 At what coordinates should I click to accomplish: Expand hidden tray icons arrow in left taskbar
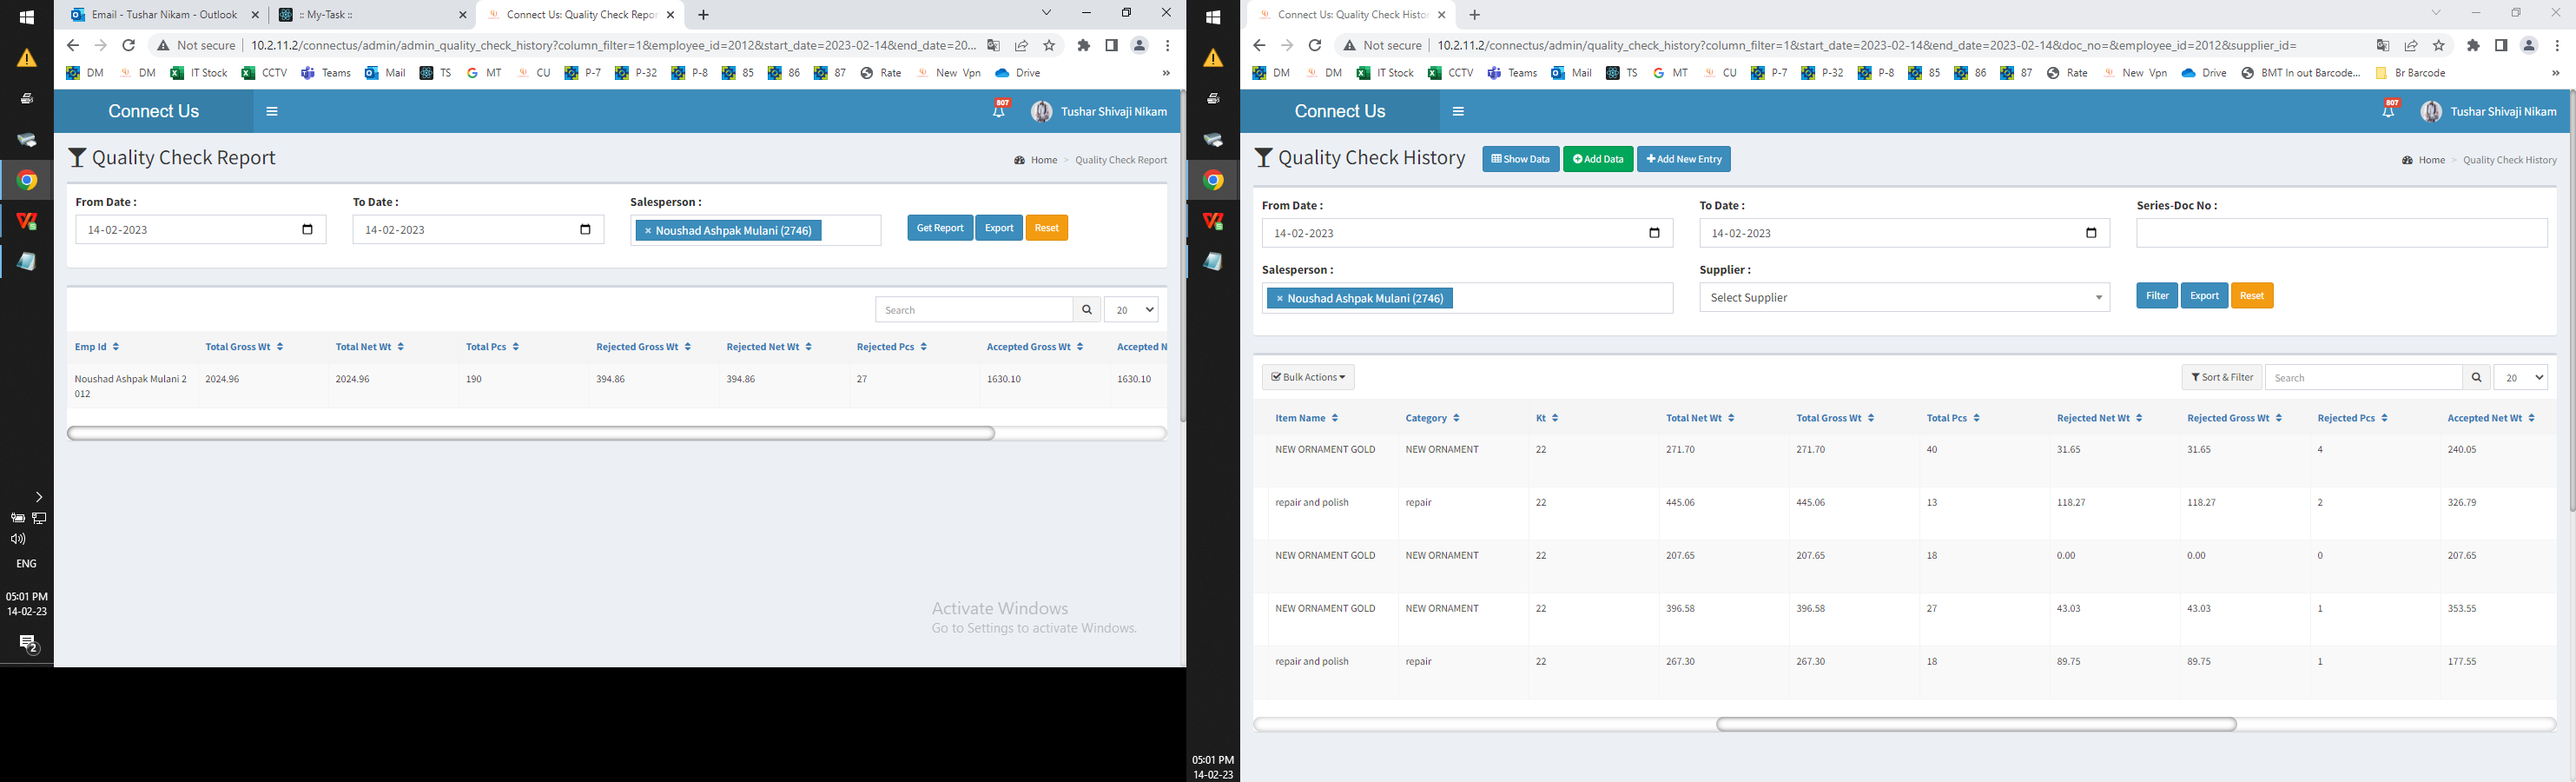coord(38,497)
